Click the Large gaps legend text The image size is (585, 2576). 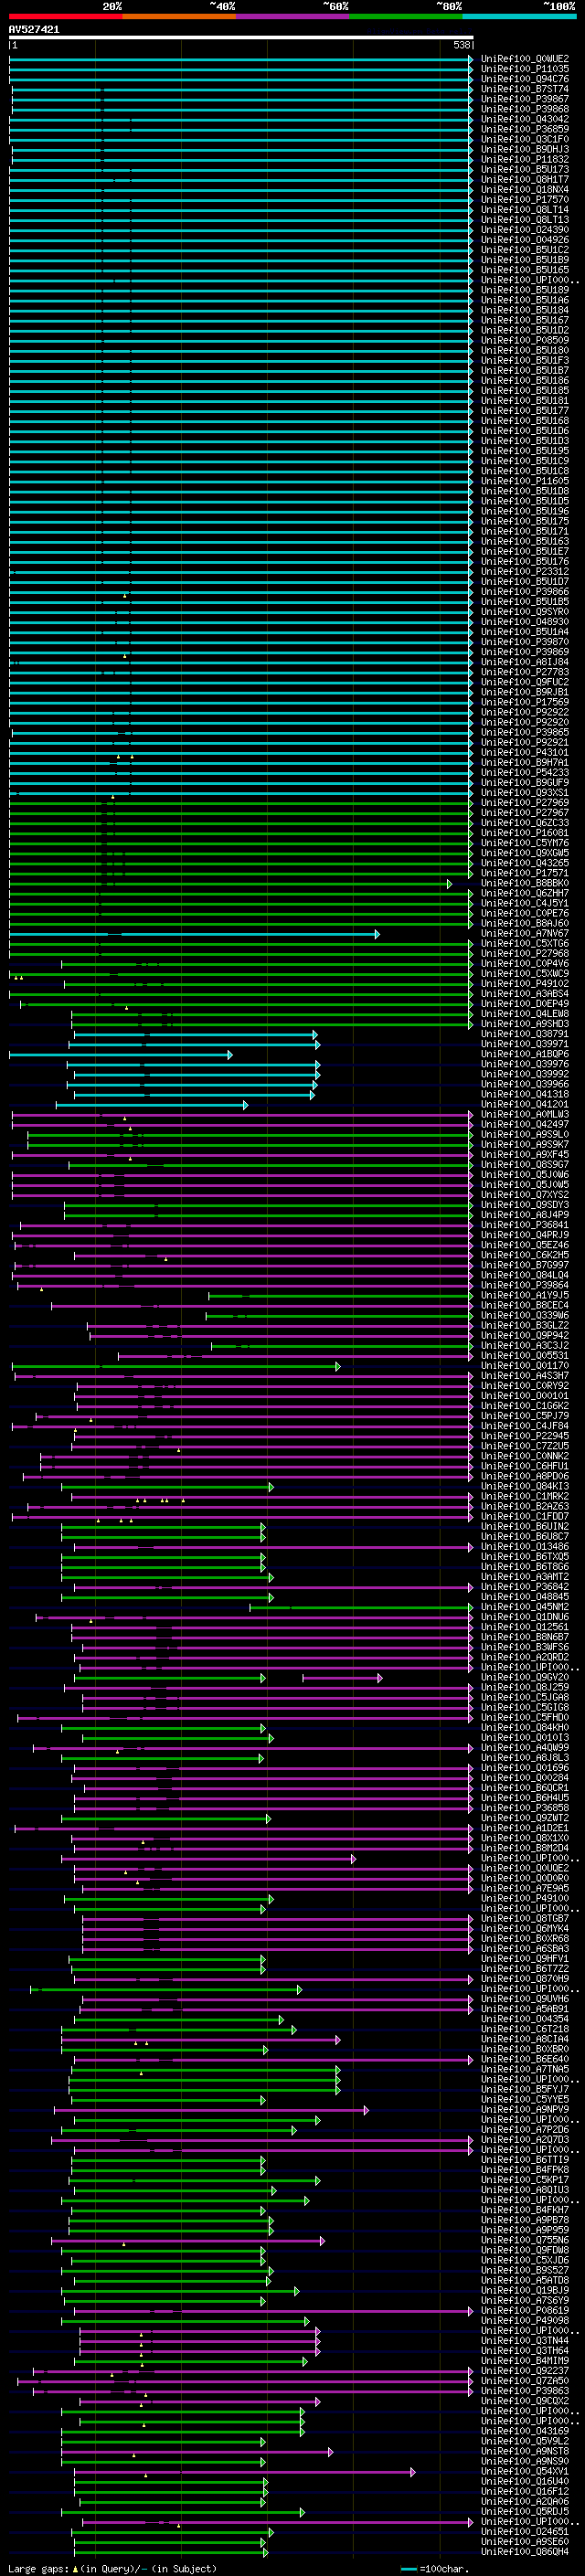[x=112, y=2568]
